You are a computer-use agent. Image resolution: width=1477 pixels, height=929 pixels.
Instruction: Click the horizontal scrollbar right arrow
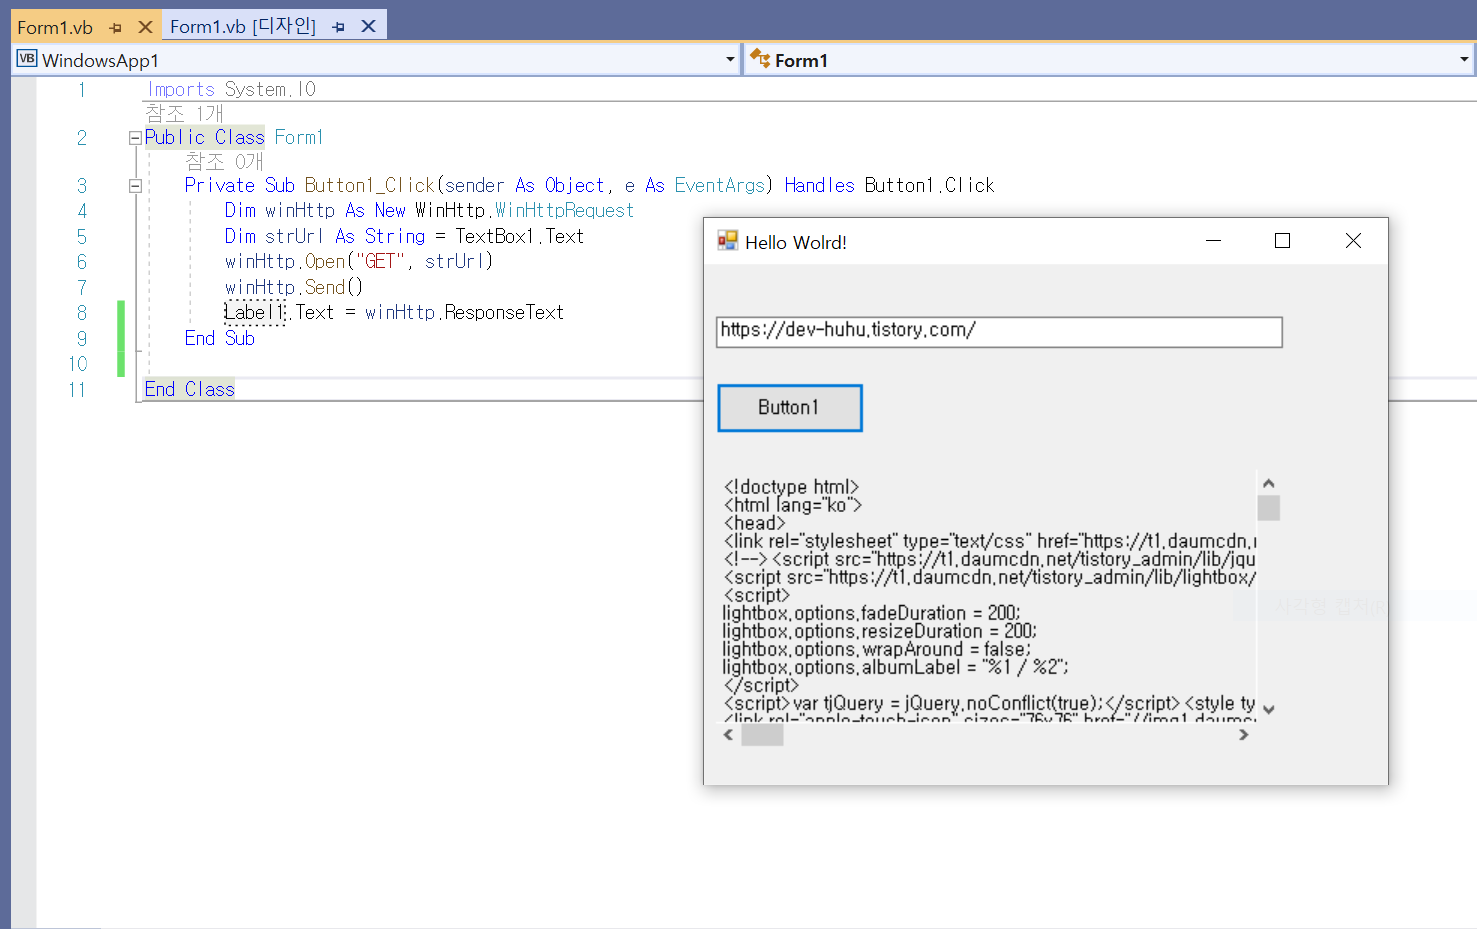point(1244,735)
